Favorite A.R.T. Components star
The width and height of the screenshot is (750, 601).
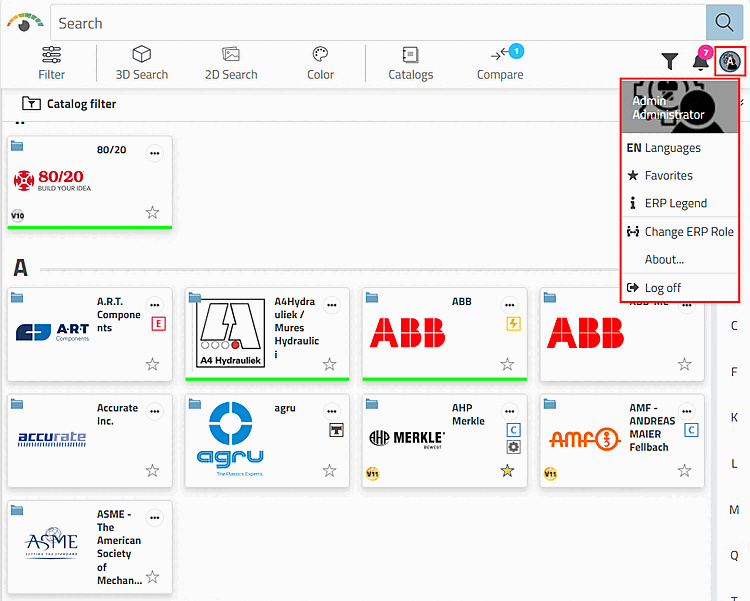pyautogui.click(x=152, y=365)
